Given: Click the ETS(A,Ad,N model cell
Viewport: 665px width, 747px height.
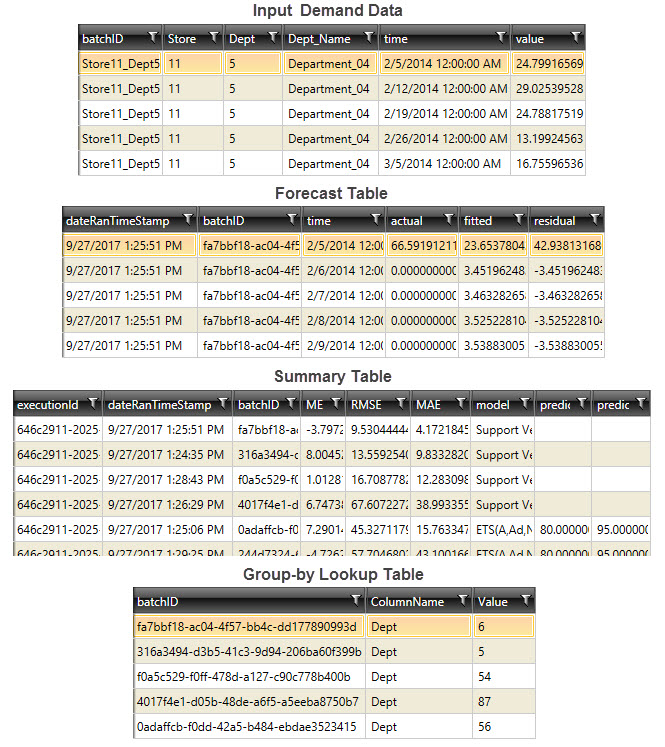Looking at the screenshot, I should 504,529.
